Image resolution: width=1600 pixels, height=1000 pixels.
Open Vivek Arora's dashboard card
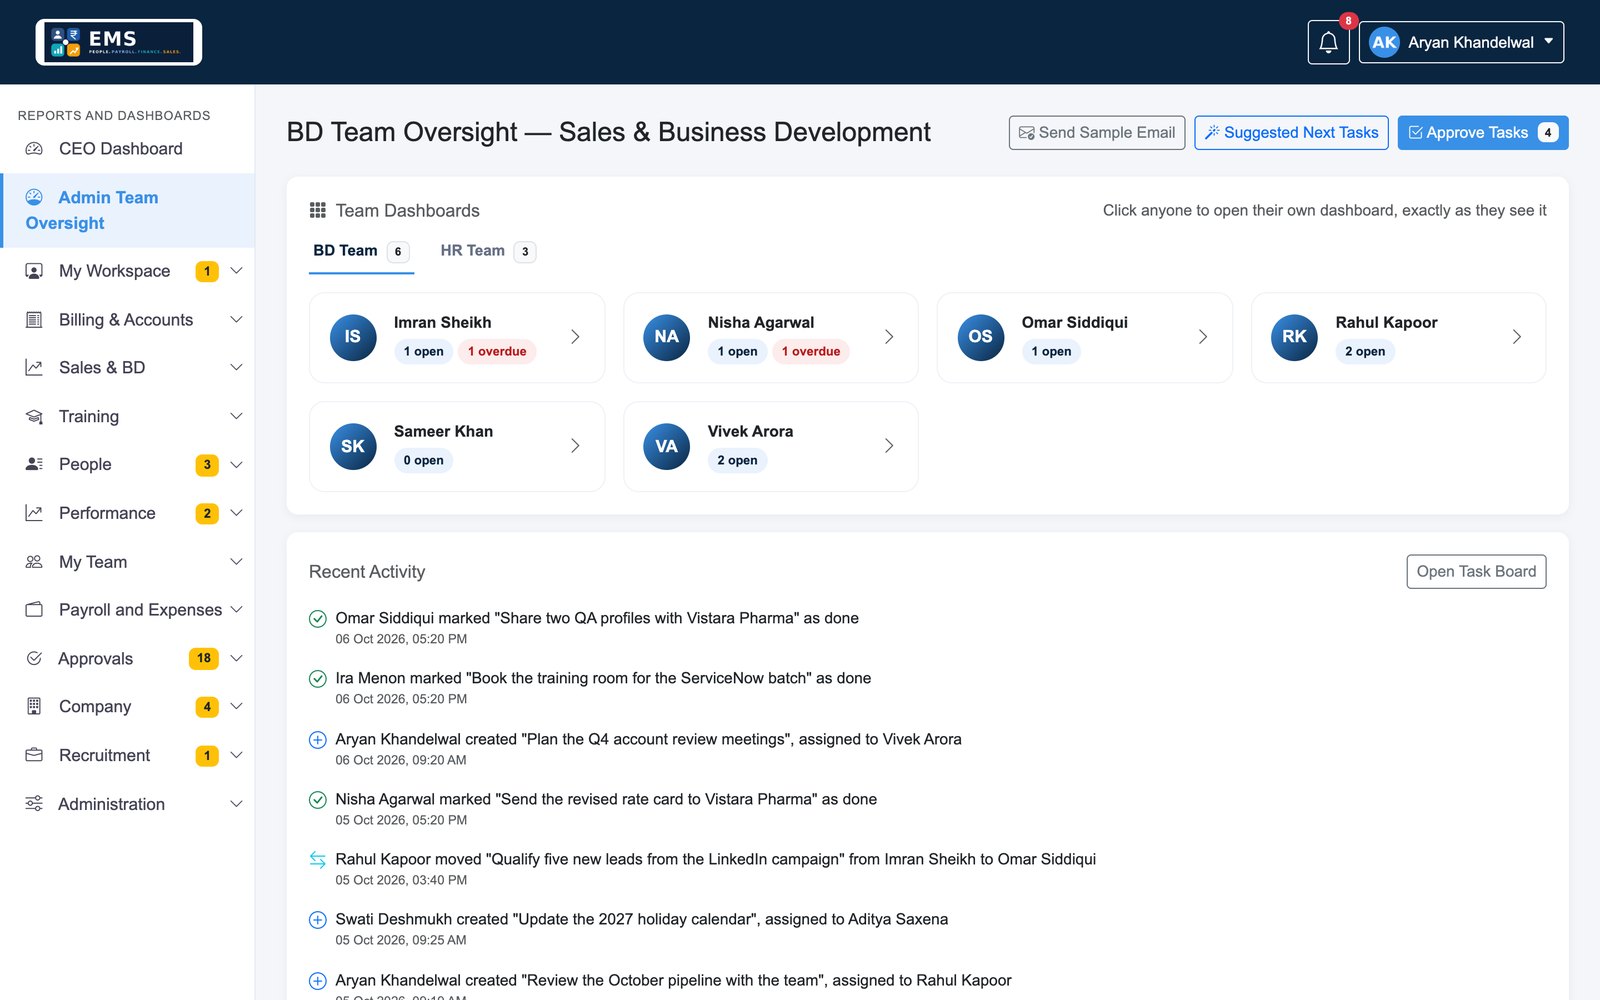coord(771,446)
